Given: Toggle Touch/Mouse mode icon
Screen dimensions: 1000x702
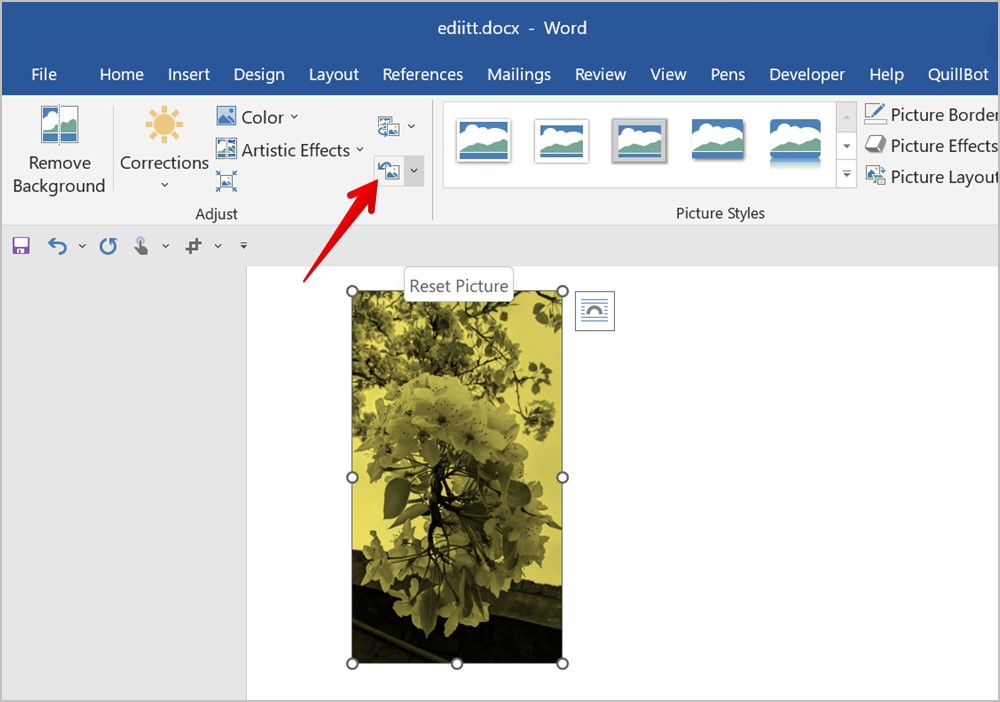Looking at the screenshot, I should coord(141,246).
